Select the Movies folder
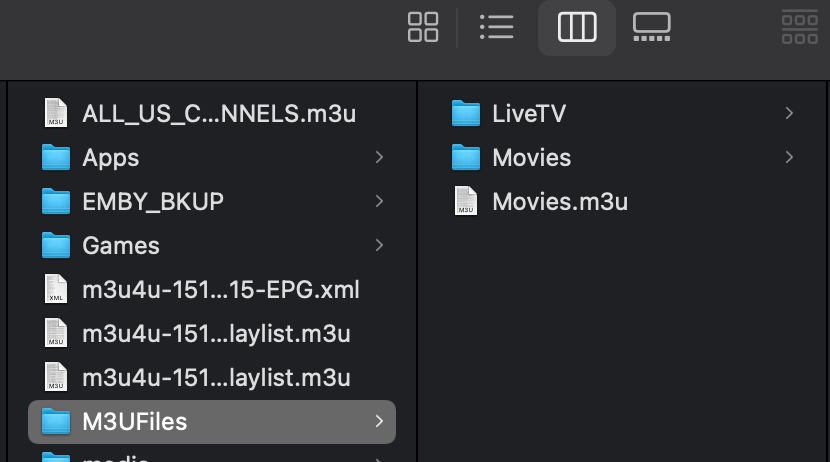This screenshot has width=830, height=462. 622,157
